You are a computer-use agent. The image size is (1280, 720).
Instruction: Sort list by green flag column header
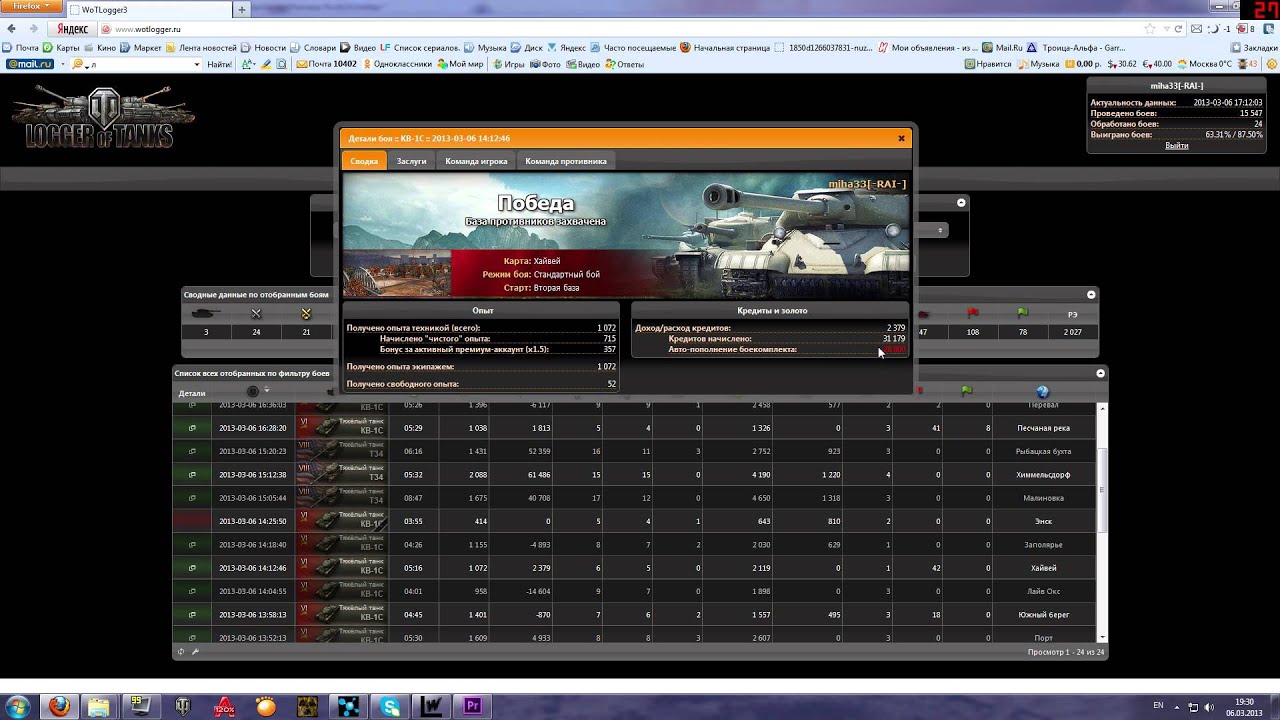[x=966, y=391]
